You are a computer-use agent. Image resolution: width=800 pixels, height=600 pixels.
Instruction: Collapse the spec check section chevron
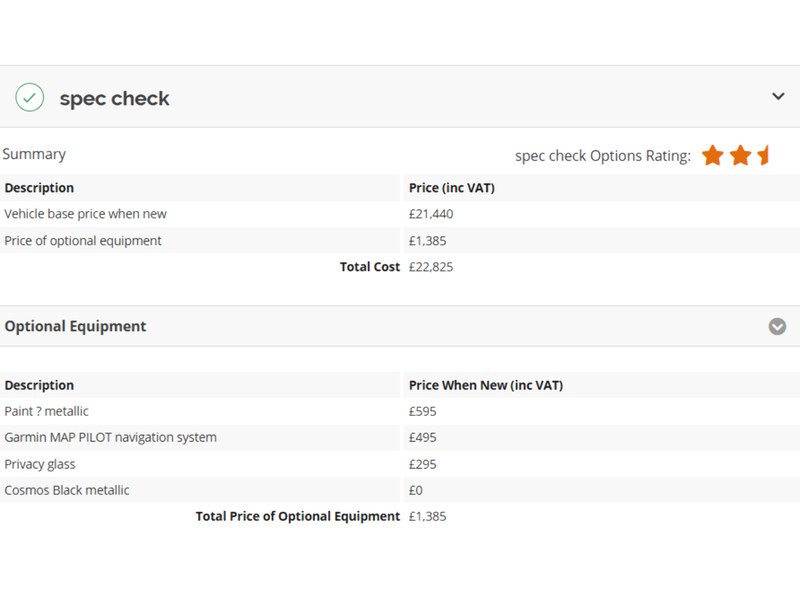click(x=778, y=97)
